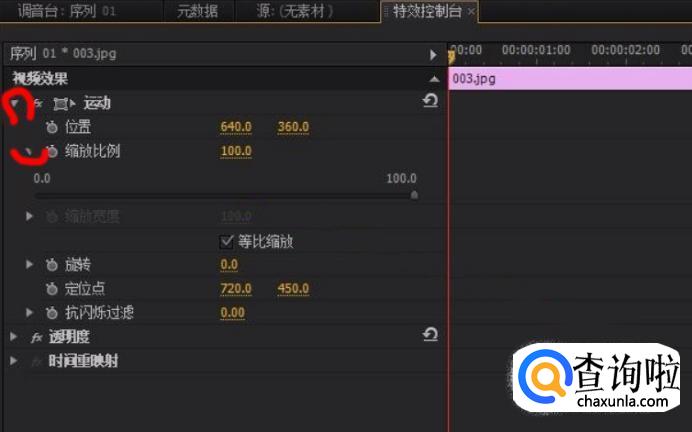The height and width of the screenshot is (432, 692).
Task: Toggle the 缩放比例 stopwatch keyframe icon
Action: coord(52,152)
